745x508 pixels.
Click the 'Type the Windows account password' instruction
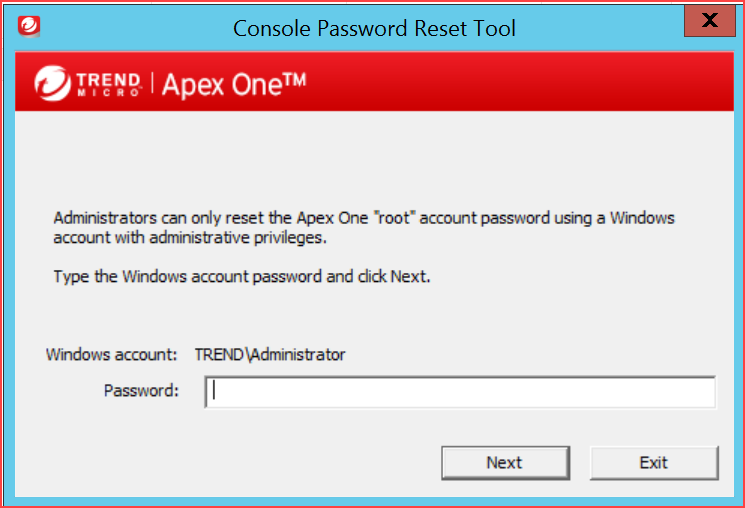click(241, 276)
